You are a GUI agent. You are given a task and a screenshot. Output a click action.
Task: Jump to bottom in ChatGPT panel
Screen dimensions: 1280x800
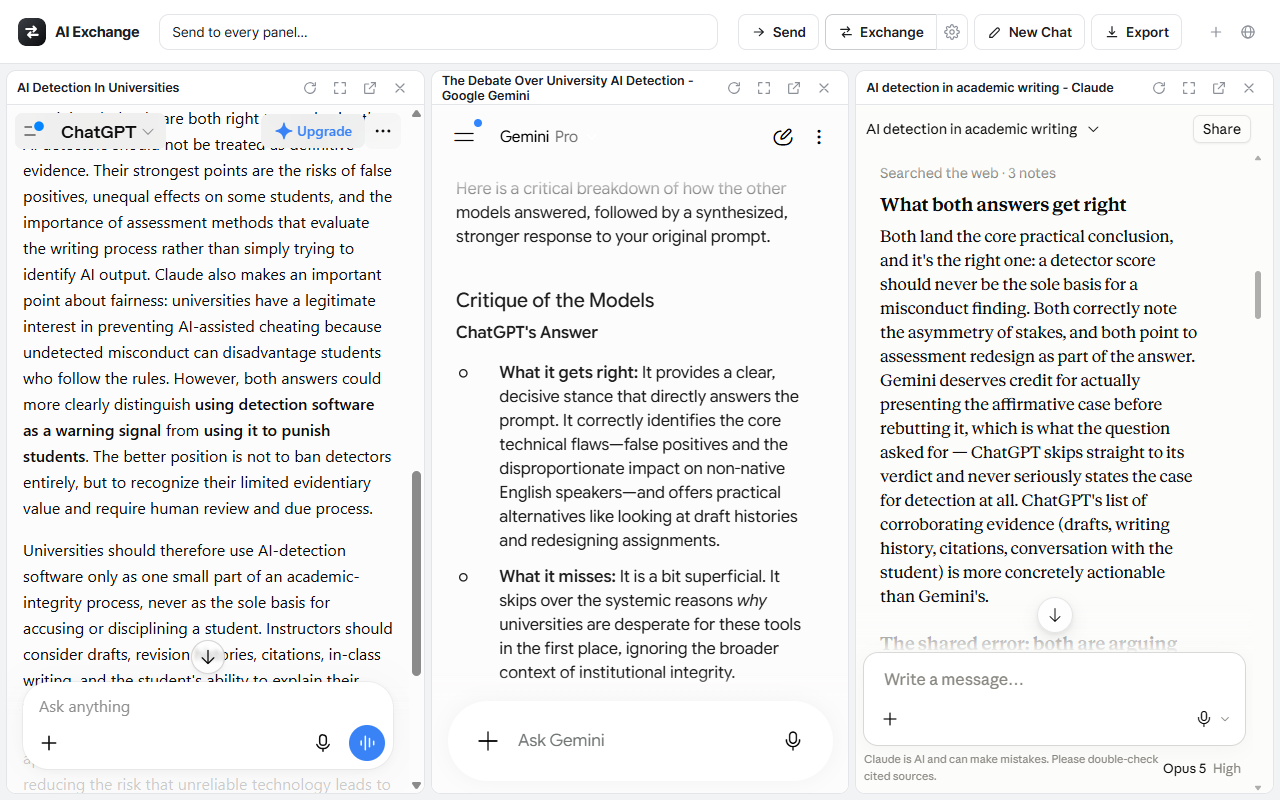pyautogui.click(x=208, y=657)
